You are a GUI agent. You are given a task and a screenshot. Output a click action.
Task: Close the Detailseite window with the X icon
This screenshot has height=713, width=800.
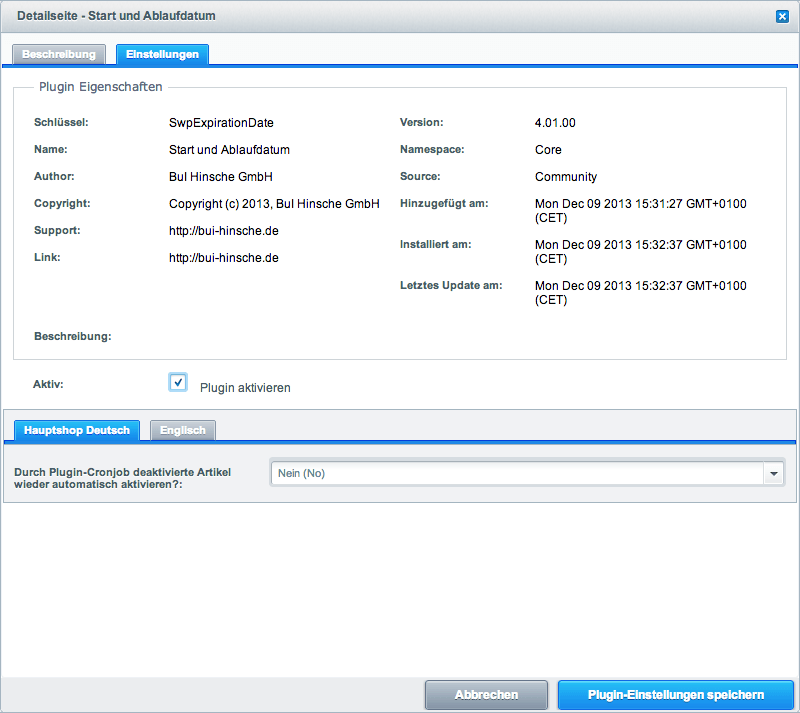click(782, 16)
